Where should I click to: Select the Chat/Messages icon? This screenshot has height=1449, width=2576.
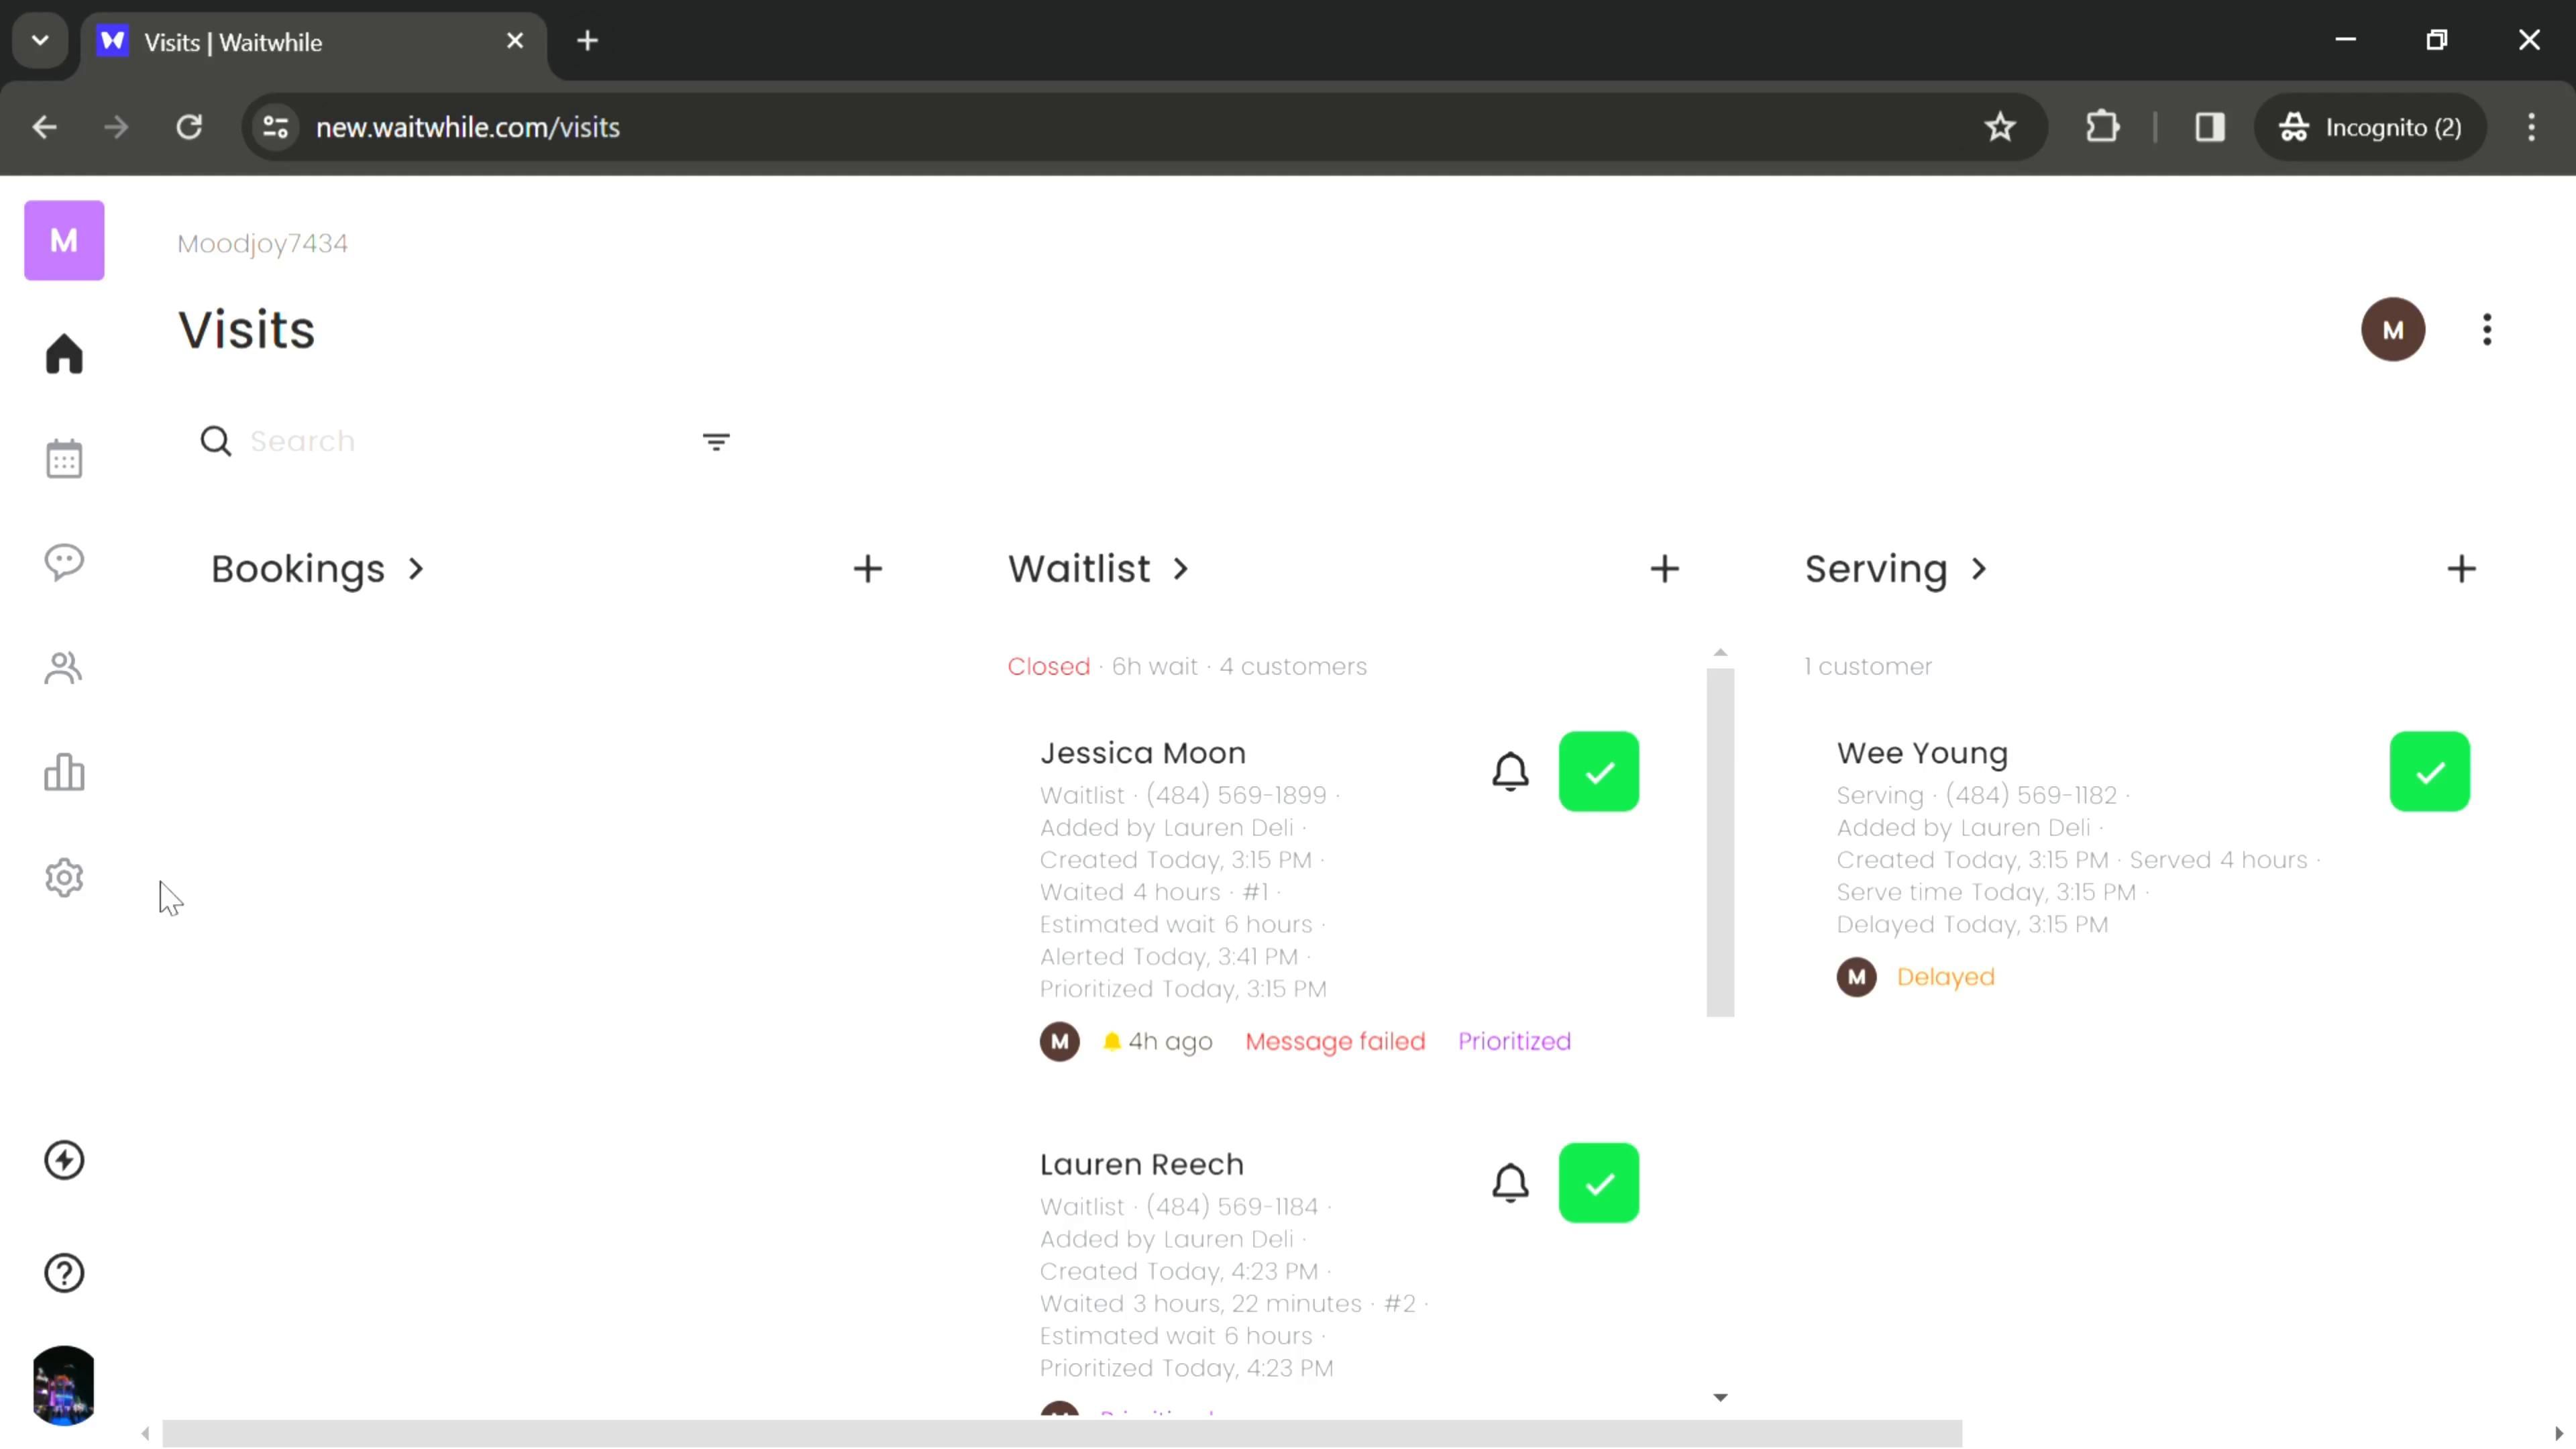point(64,563)
